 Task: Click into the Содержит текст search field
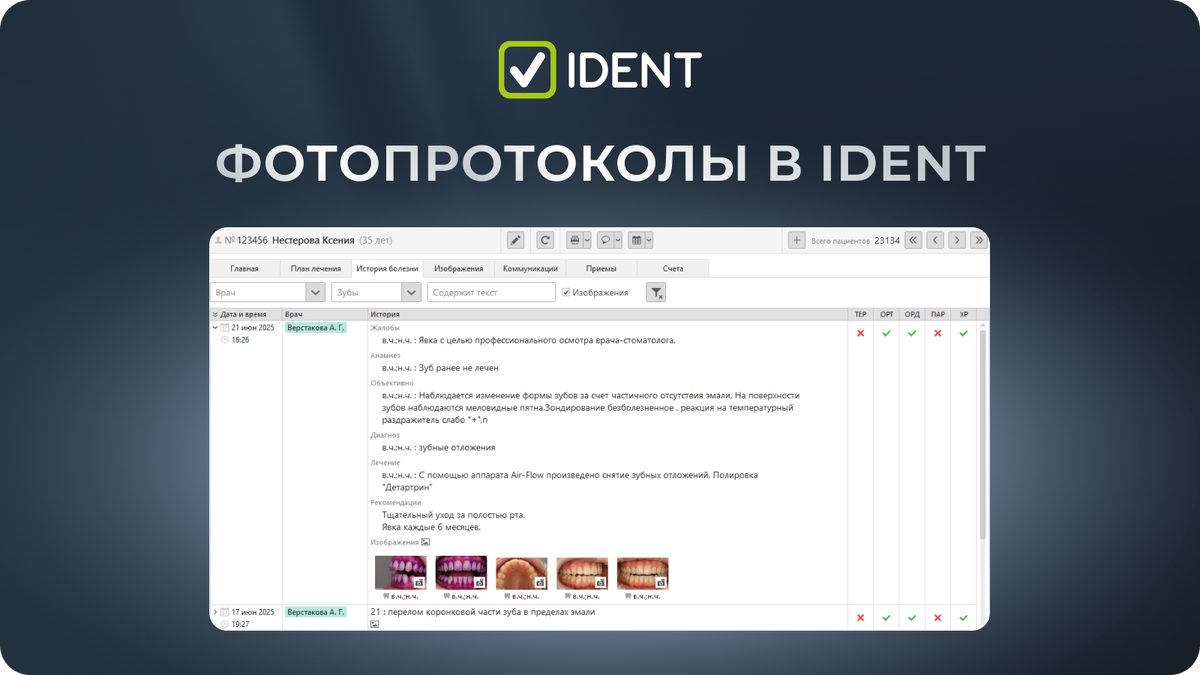491,292
